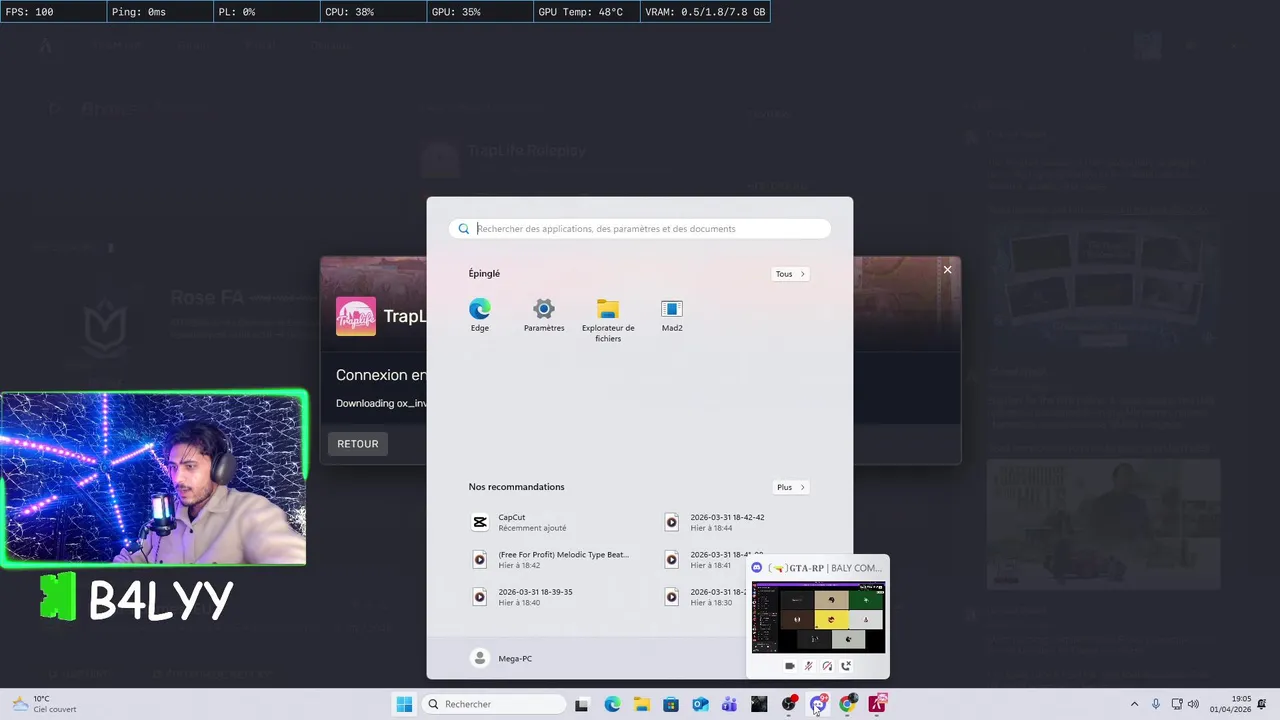Switch to Discord on the taskbar
The height and width of the screenshot is (720, 1280).
pos(818,704)
